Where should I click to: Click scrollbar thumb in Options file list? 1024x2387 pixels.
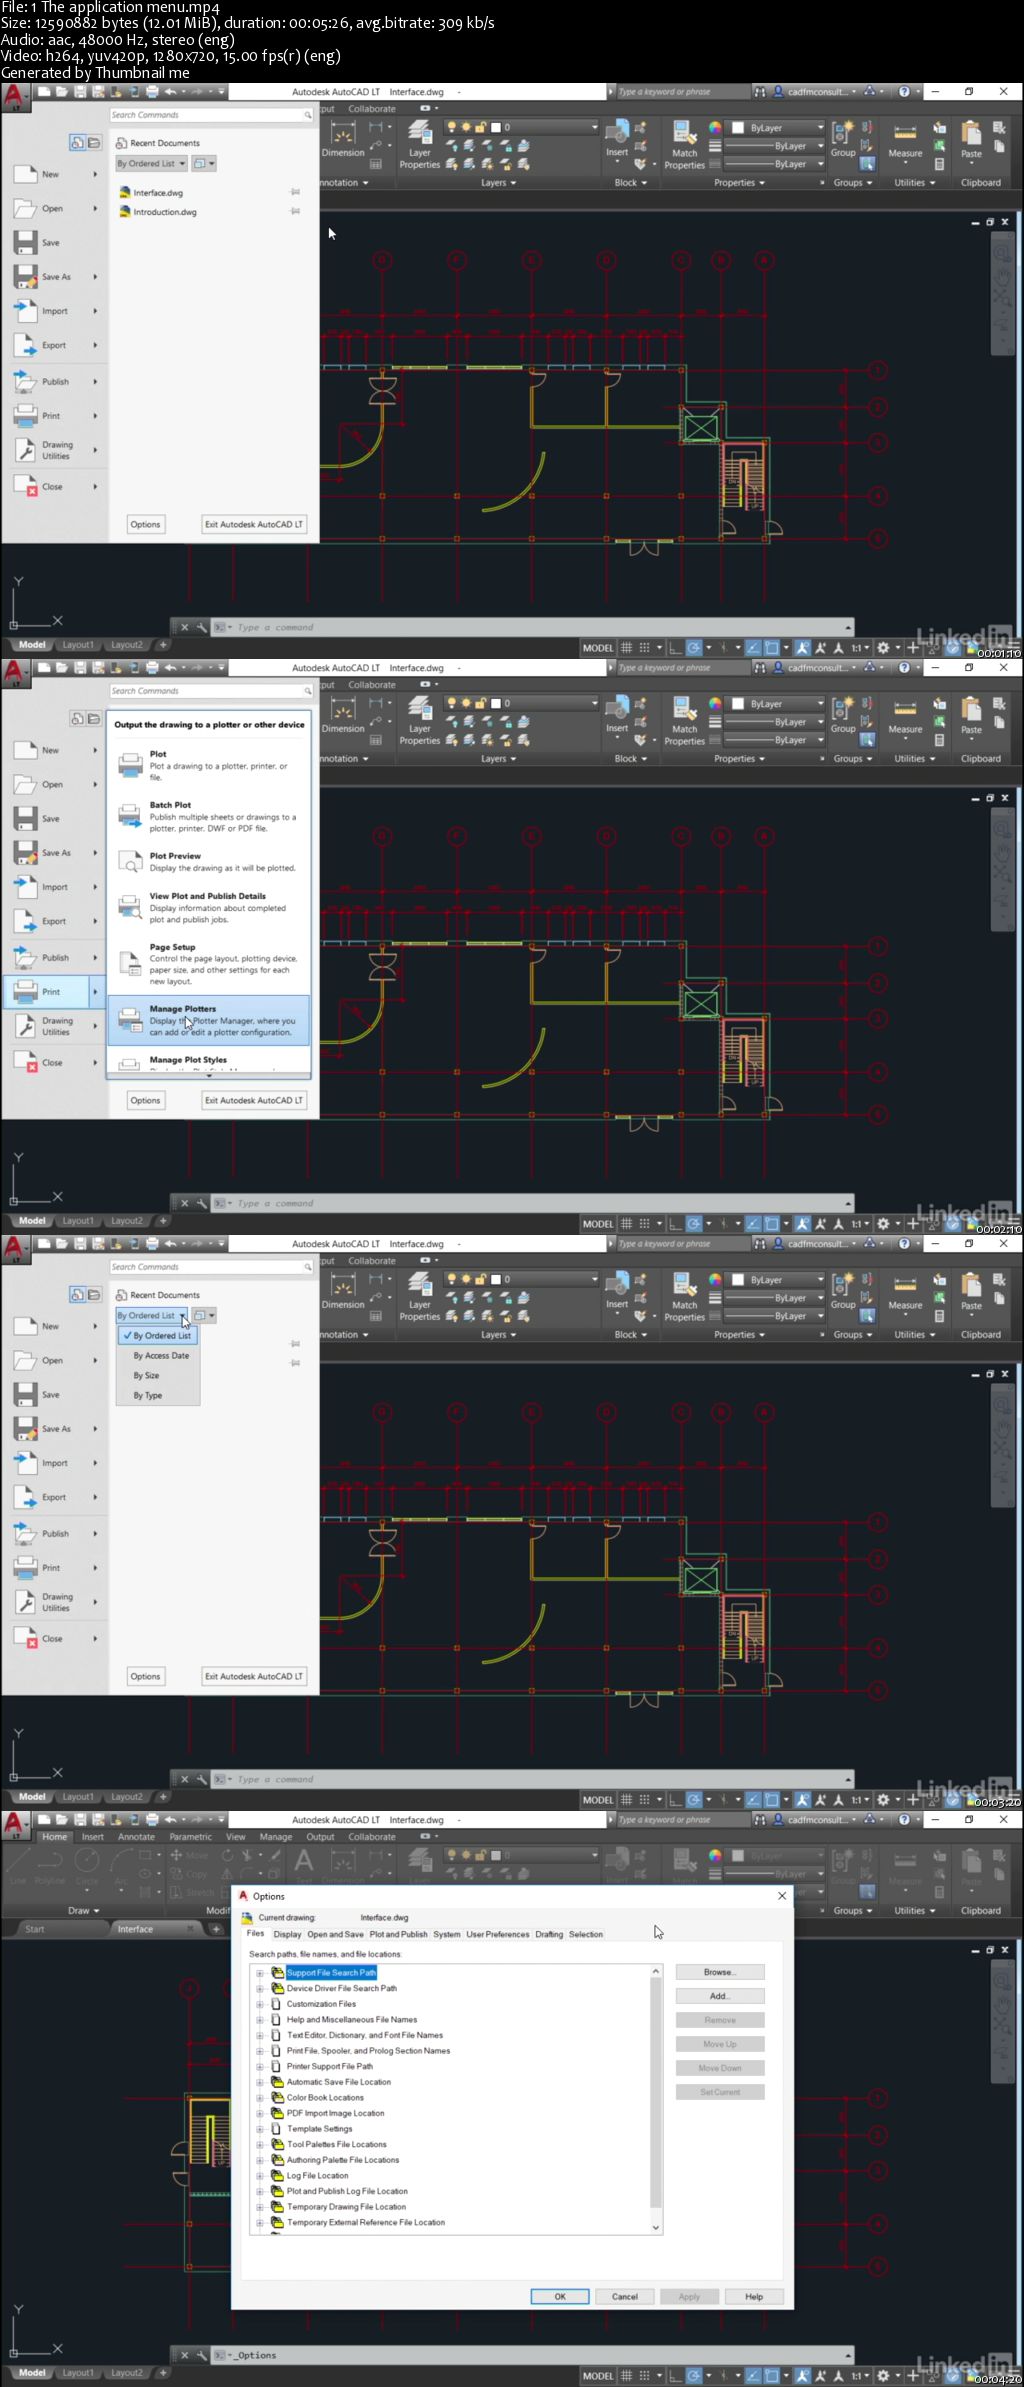[656, 2094]
